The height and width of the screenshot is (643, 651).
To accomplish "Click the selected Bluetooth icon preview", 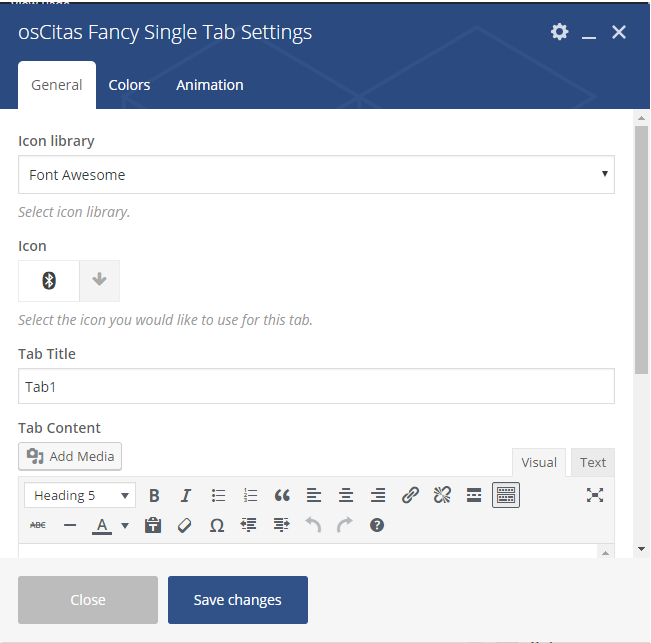I will 49,281.
